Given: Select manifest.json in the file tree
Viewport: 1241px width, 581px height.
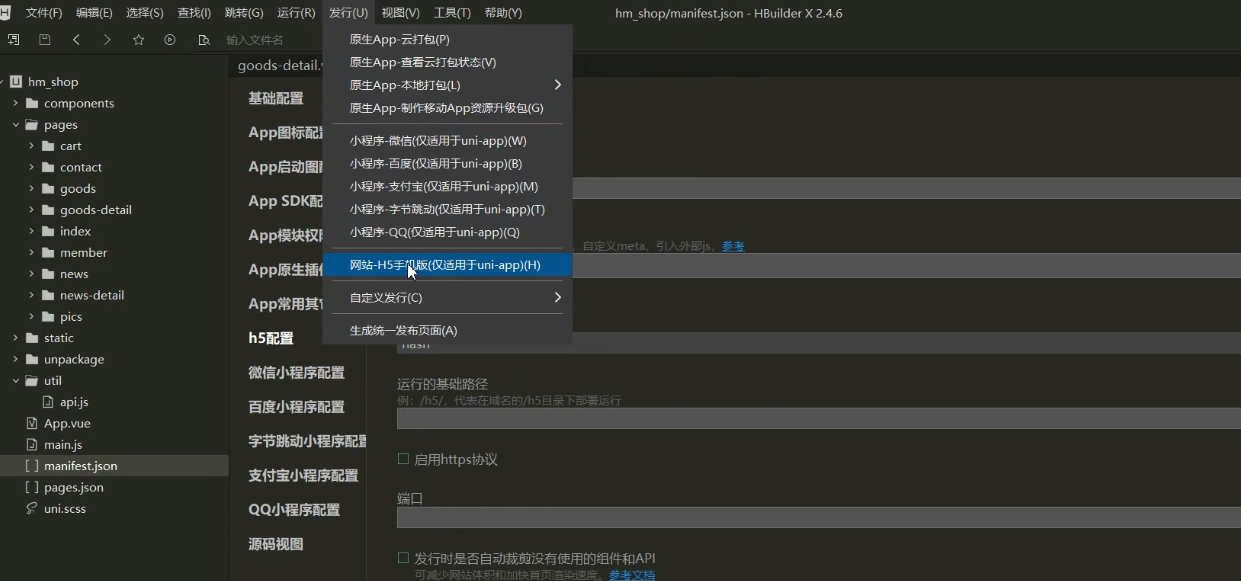Looking at the screenshot, I should 114,466.
